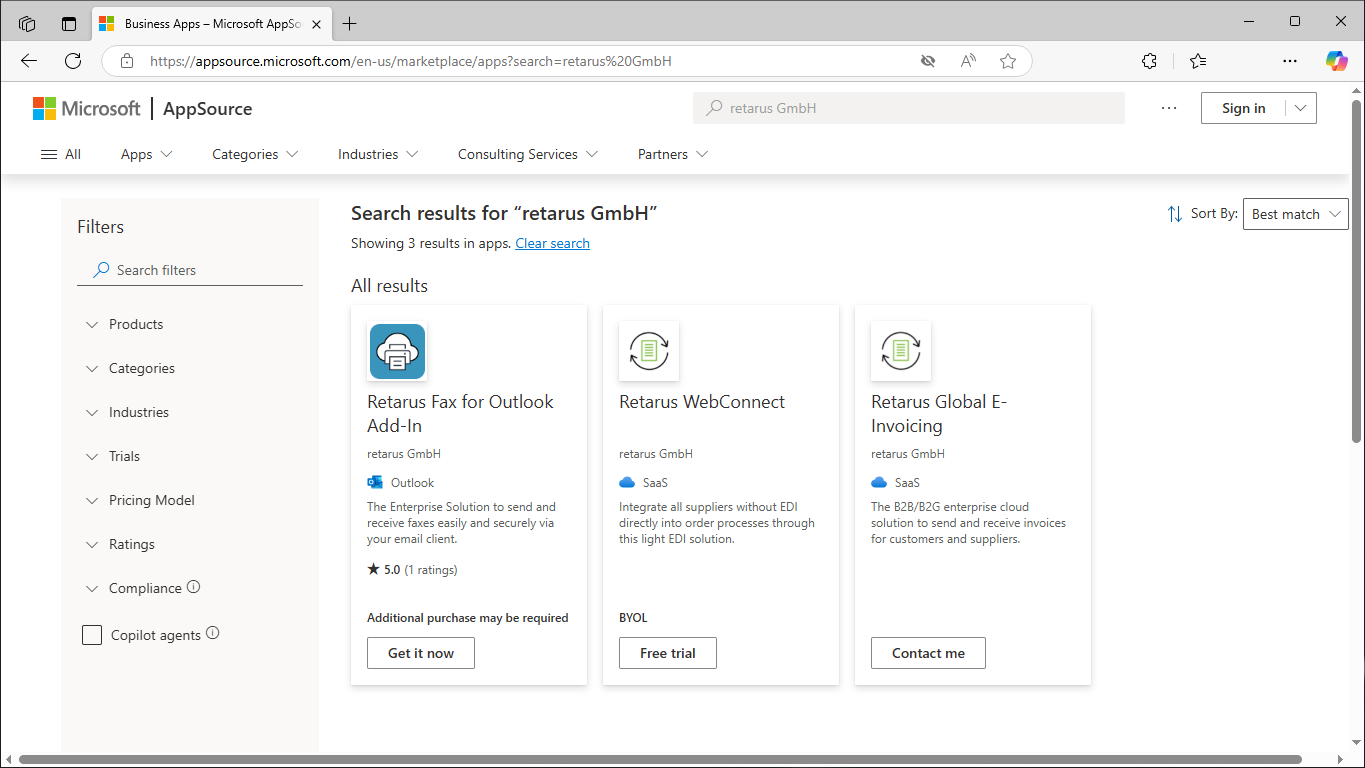
Task: Open the Retarus Global E-Invoicing app icon
Action: pyautogui.click(x=901, y=351)
